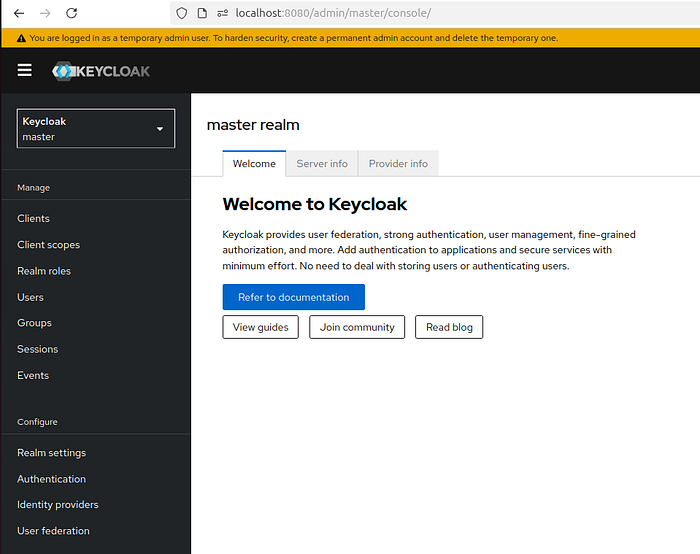
Task: Click the Refer to documentation button
Action: click(294, 297)
